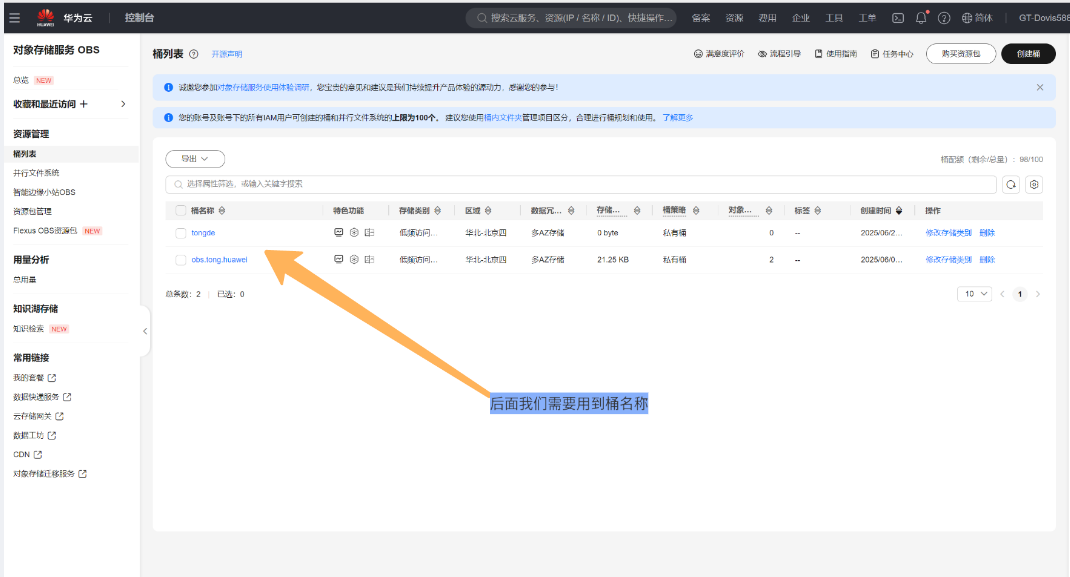Viewport: 1070px width, 577px height.
Task: Open the hamburger menu in top-left corner
Action: point(14,17)
